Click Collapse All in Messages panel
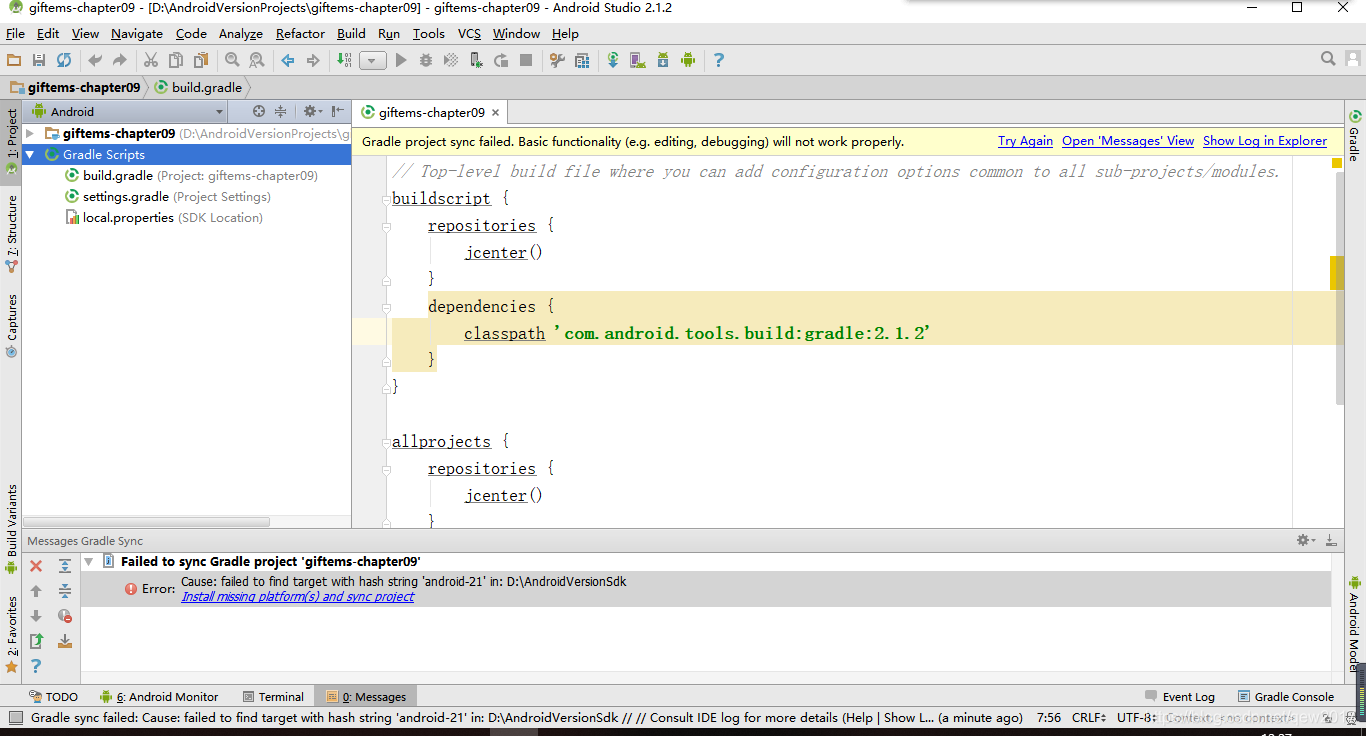The height and width of the screenshot is (736, 1366). (x=65, y=591)
